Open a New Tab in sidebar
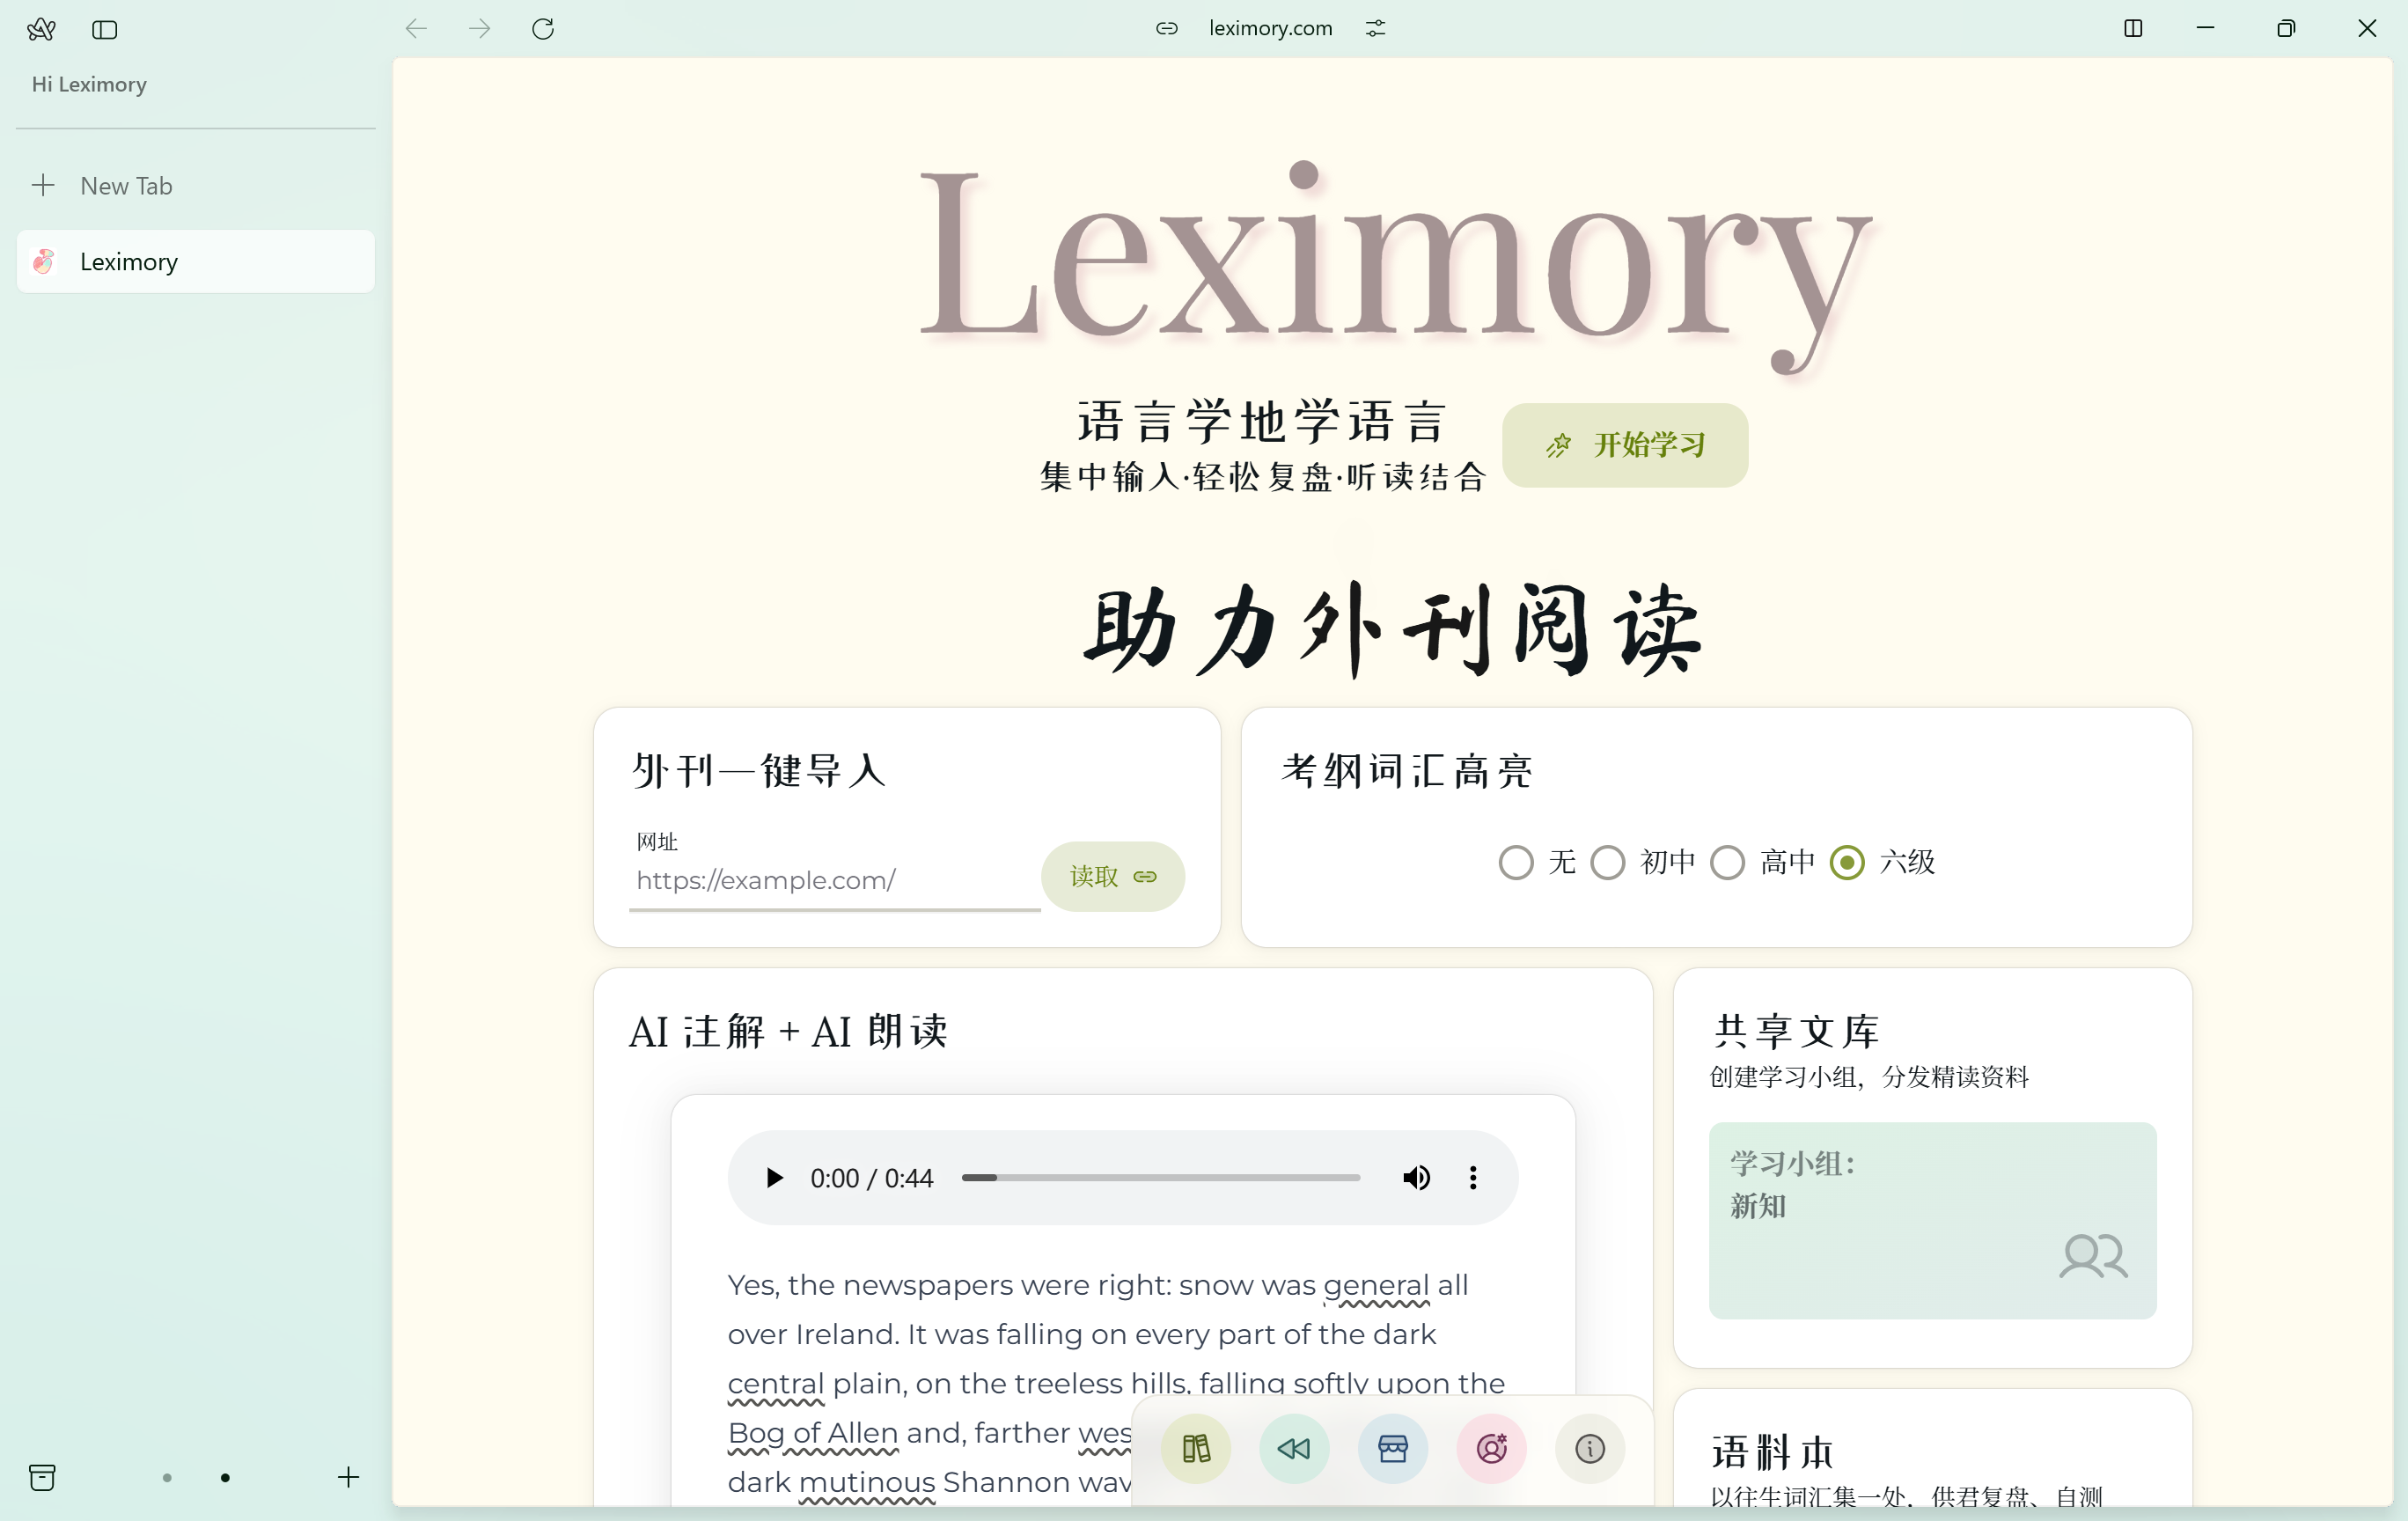This screenshot has height=1521, width=2408. tap(126, 186)
